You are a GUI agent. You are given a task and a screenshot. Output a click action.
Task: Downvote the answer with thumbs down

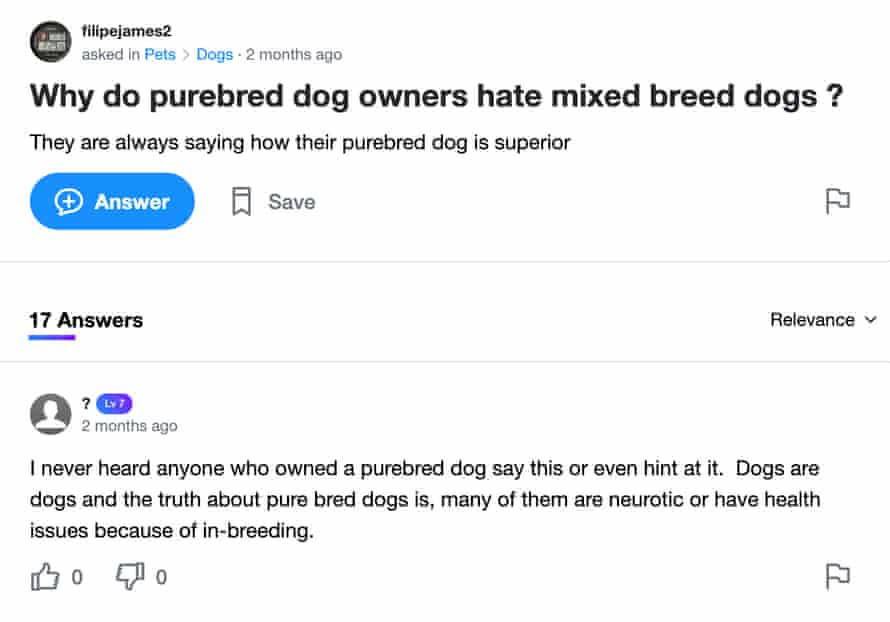tap(131, 576)
